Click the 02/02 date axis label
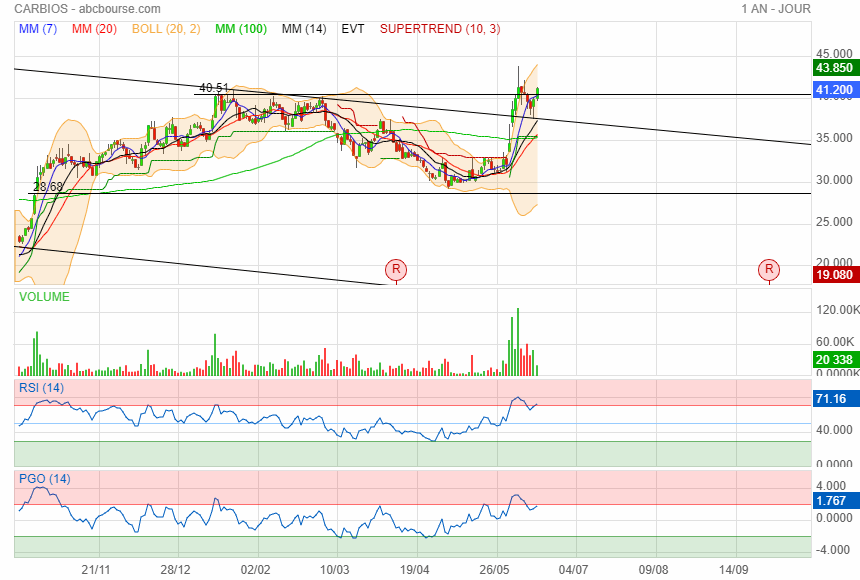Image resolution: width=860 pixels, height=580 pixels. [256, 570]
